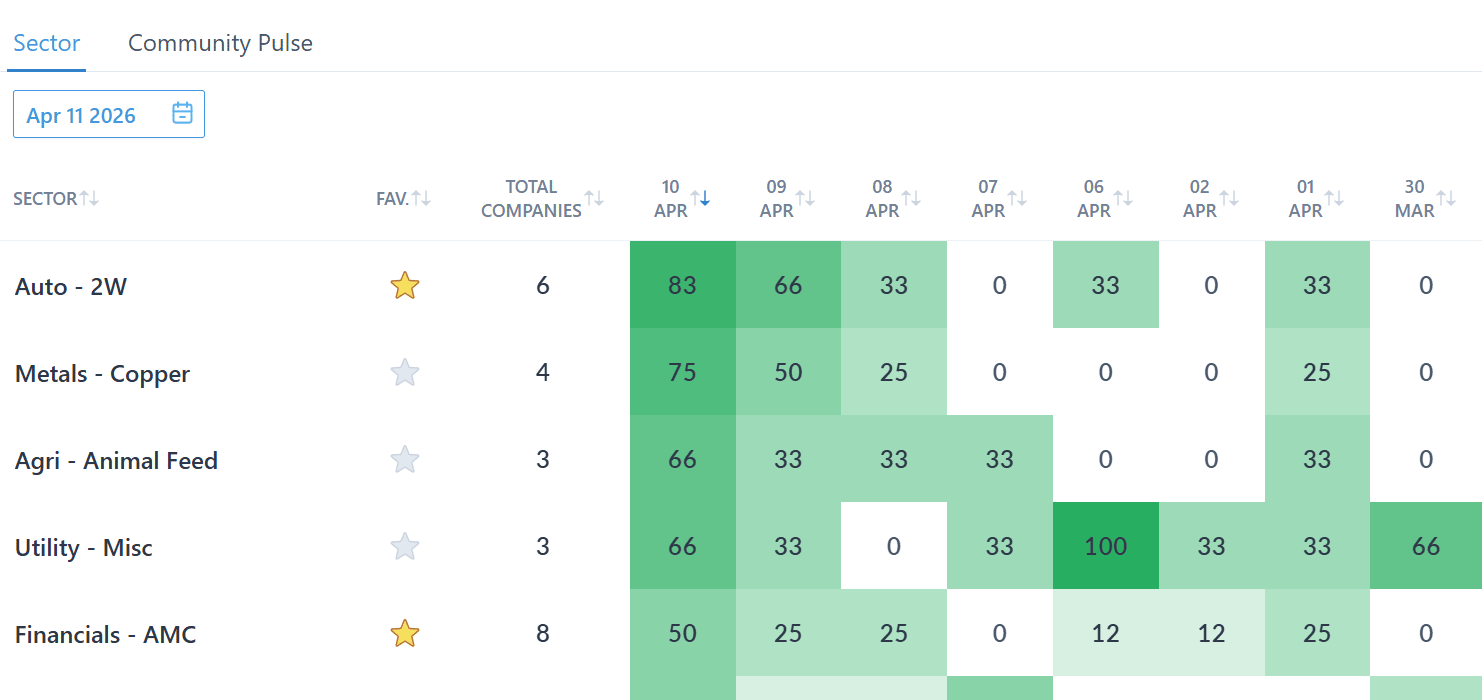Toggle the Financials - AMC favorite star
Image resolution: width=1482 pixels, height=700 pixels.
(x=404, y=633)
